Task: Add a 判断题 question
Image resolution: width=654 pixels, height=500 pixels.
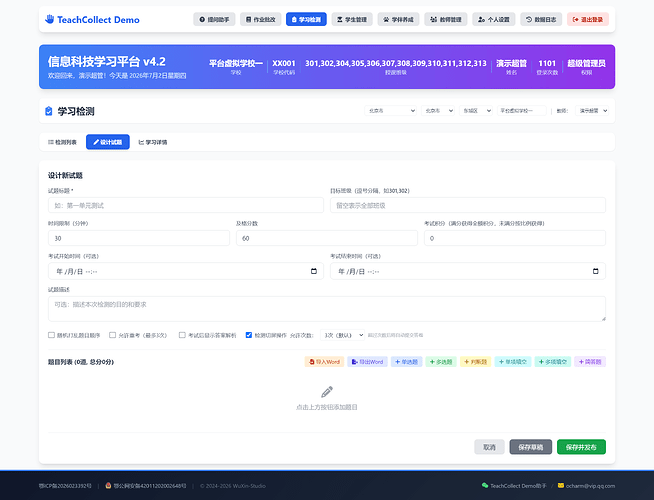Action: point(475,362)
